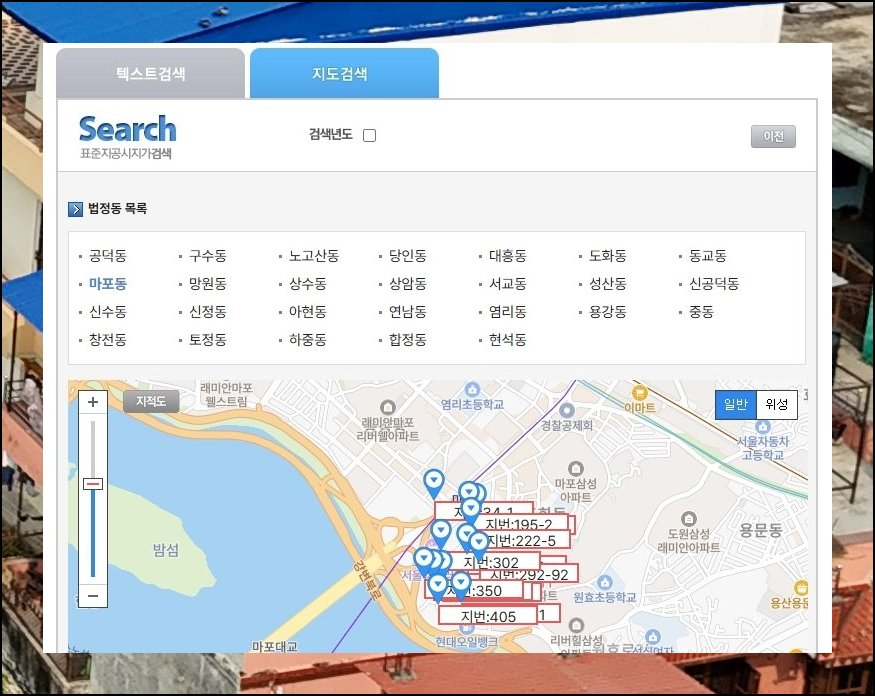Open 성산동 district
Viewport: 875px width, 696px height.
click(x=607, y=284)
